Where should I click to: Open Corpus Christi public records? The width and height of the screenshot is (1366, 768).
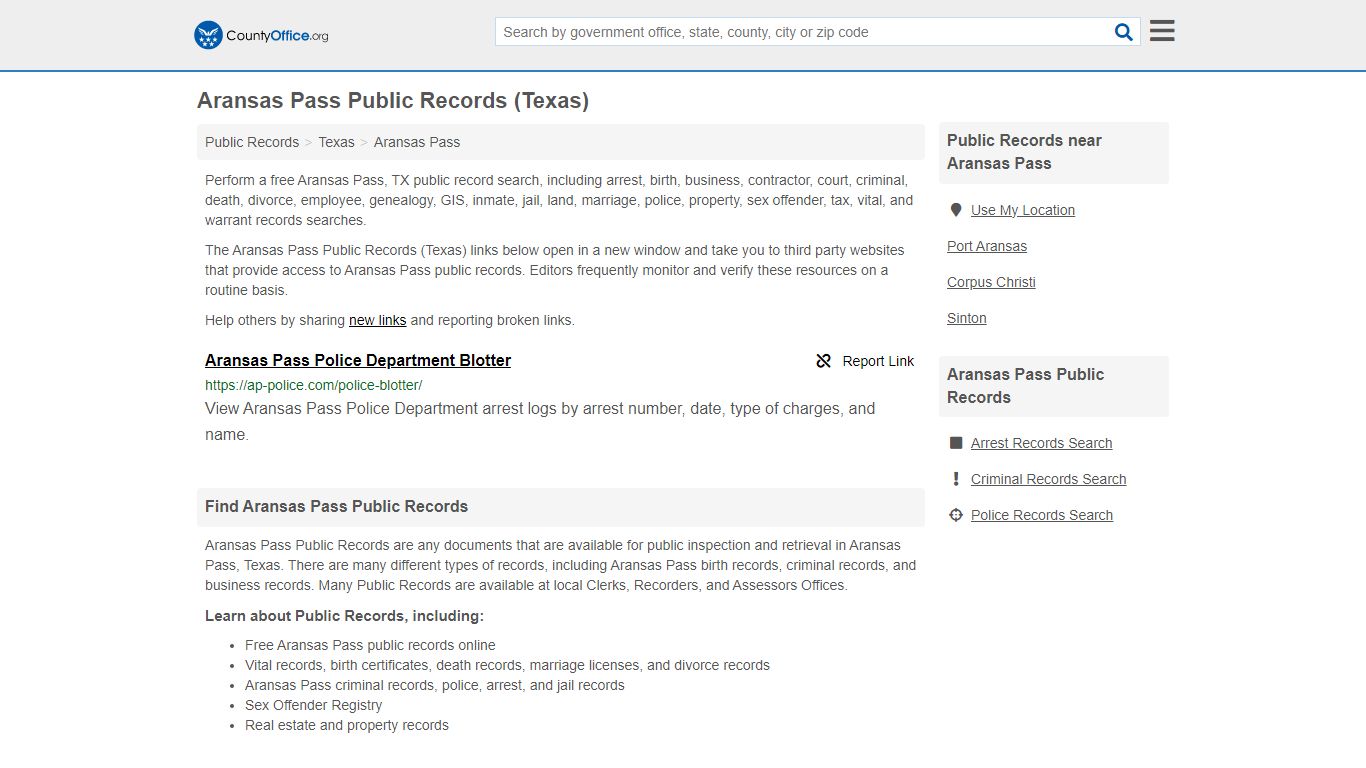[991, 282]
